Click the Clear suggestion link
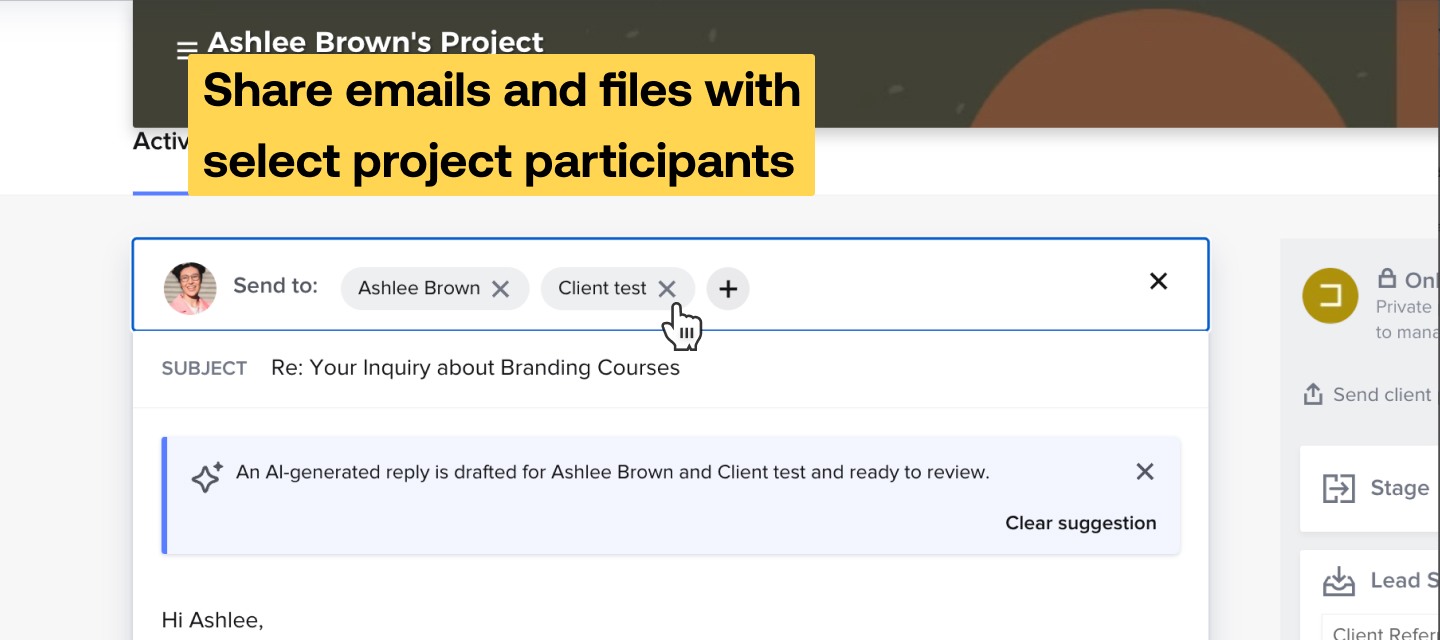The height and width of the screenshot is (640, 1440). [1081, 523]
